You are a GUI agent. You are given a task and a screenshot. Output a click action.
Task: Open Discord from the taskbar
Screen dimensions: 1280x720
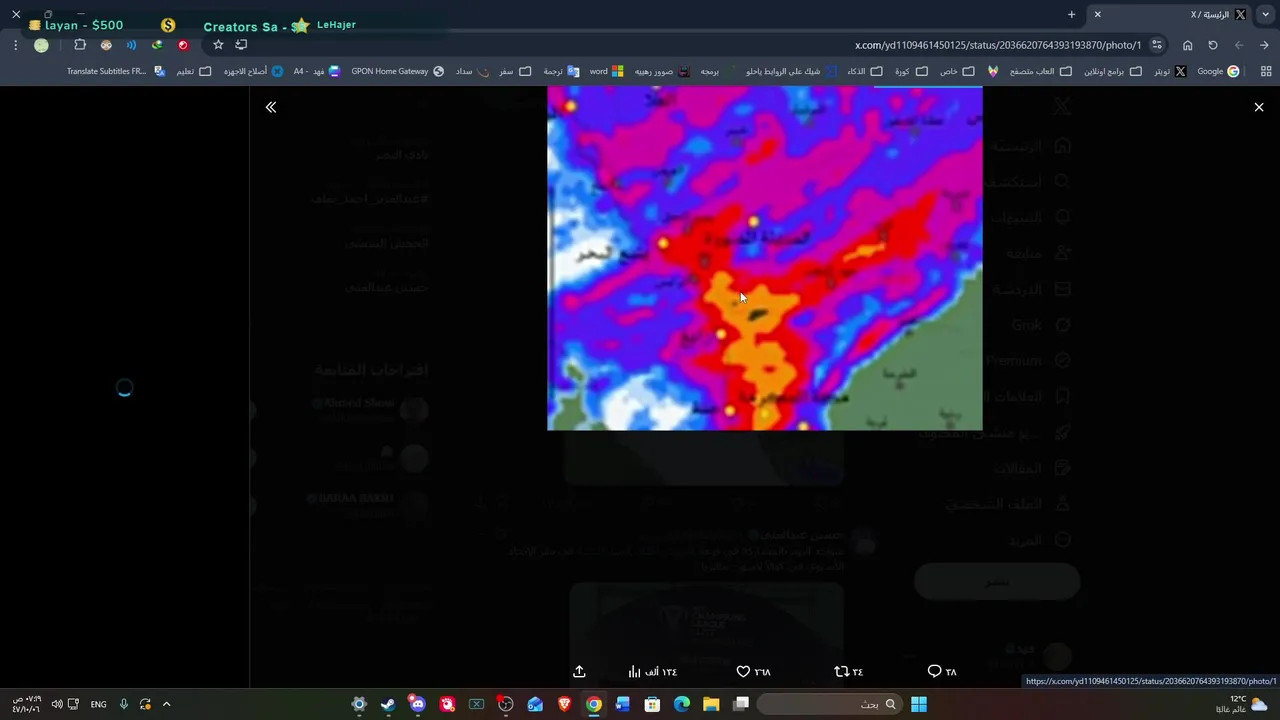(418, 704)
